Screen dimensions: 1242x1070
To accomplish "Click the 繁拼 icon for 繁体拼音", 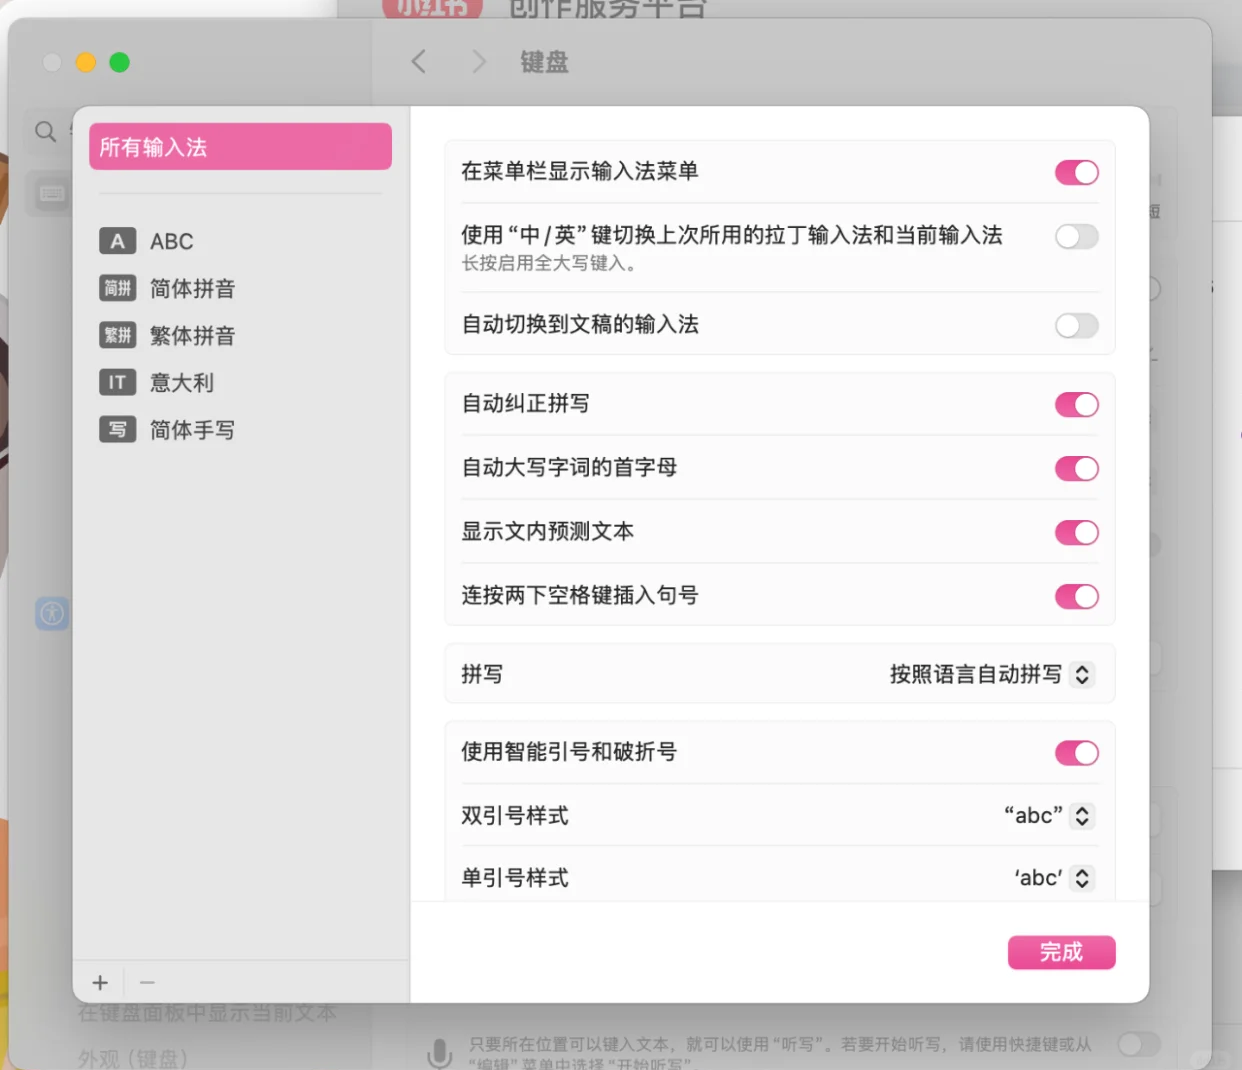I will [x=117, y=335].
